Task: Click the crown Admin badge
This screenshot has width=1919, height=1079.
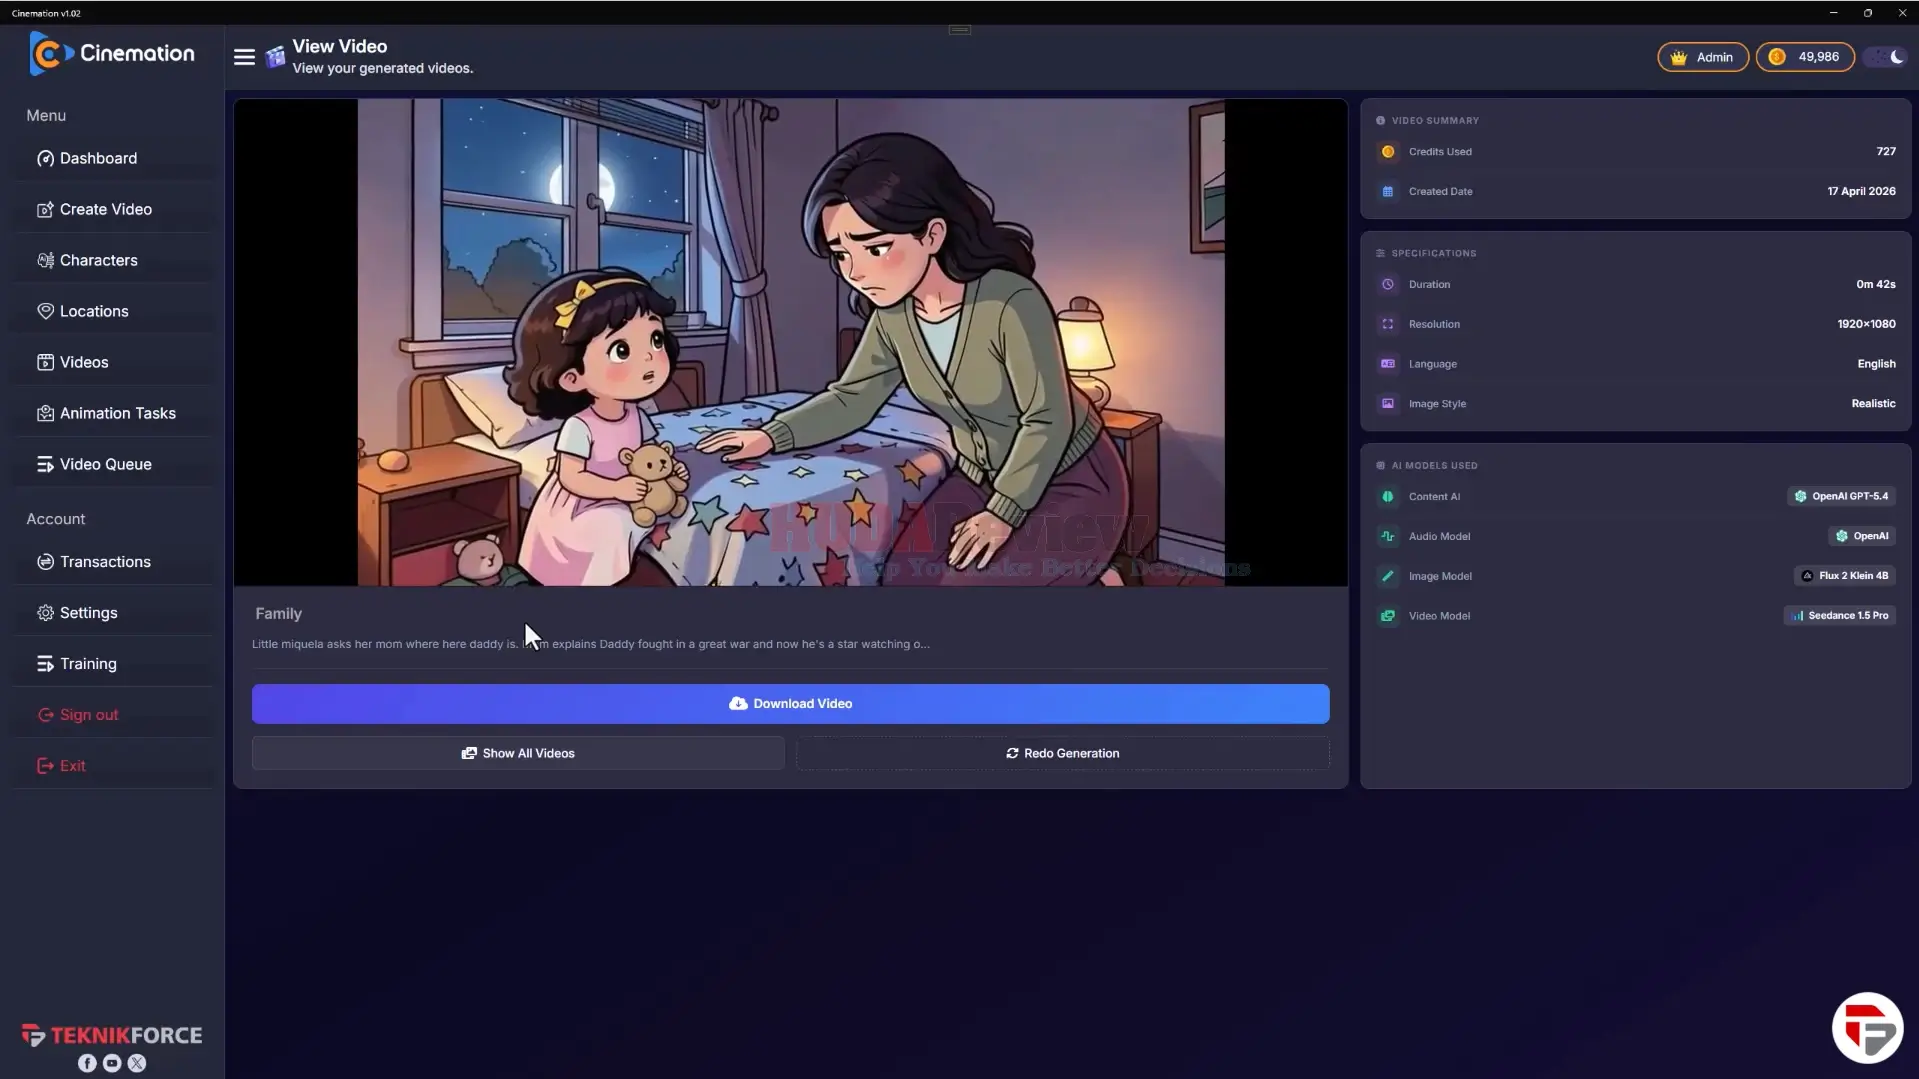Action: [x=1702, y=57]
